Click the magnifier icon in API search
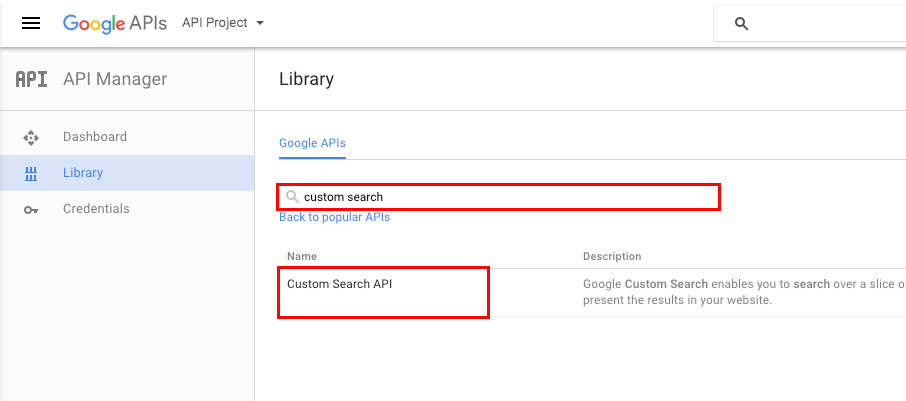The image size is (906, 401). tap(292, 197)
